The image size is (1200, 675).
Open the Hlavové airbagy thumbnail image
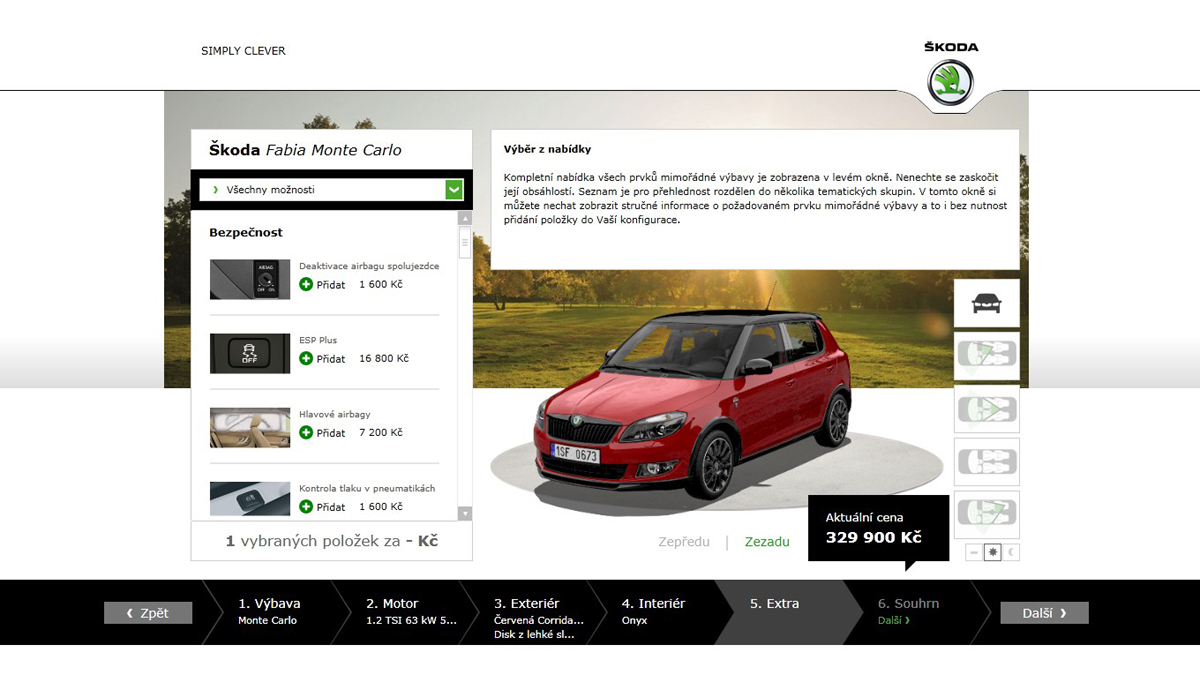click(250, 427)
